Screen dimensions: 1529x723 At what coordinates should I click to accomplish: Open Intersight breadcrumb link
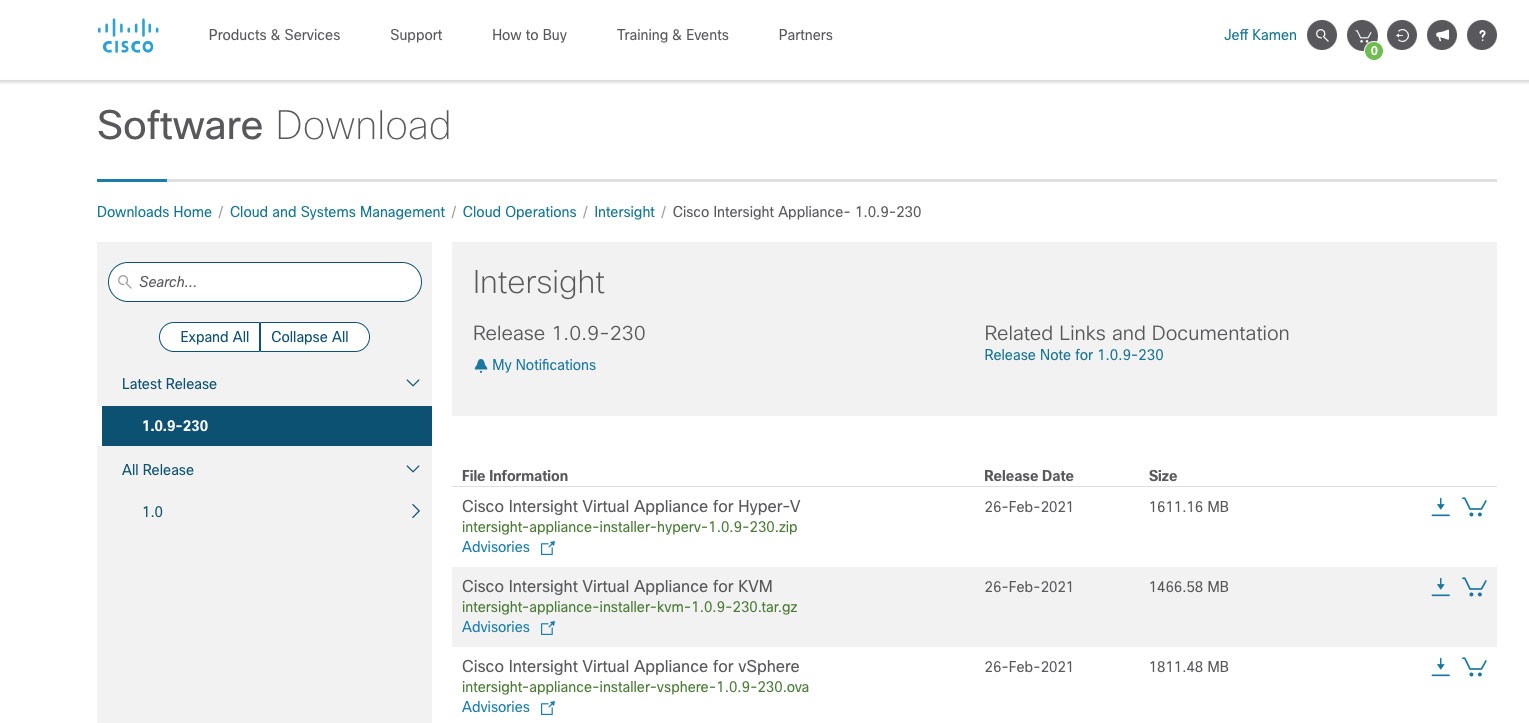tap(624, 212)
